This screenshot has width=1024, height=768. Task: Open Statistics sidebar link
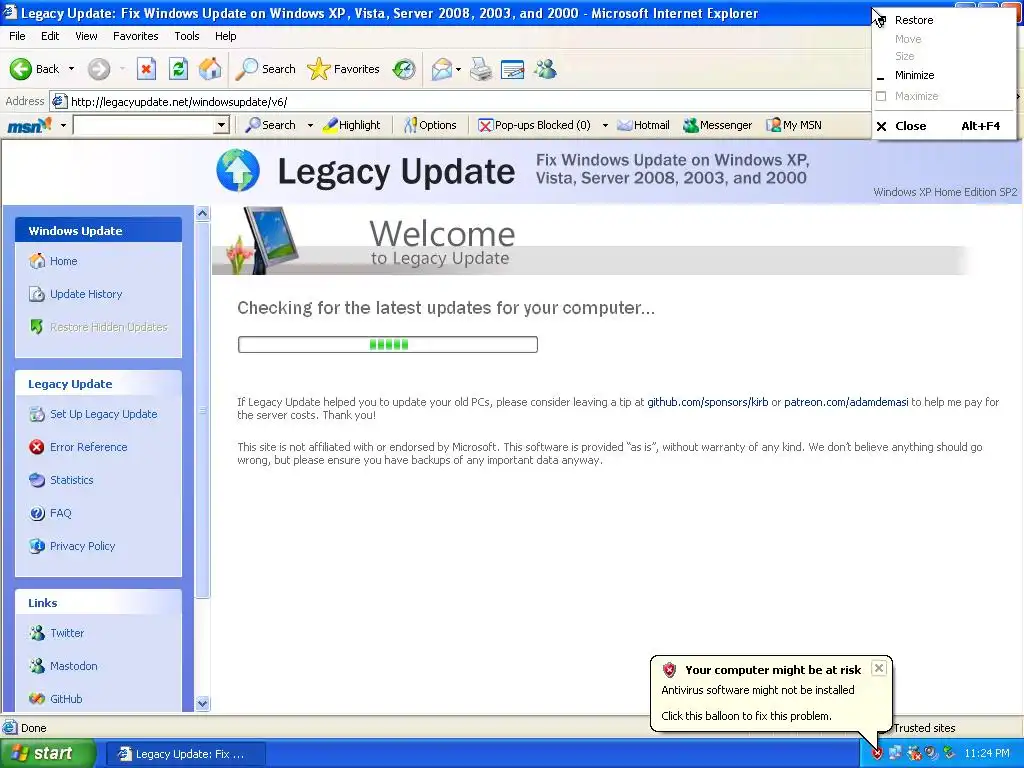pos(61,480)
